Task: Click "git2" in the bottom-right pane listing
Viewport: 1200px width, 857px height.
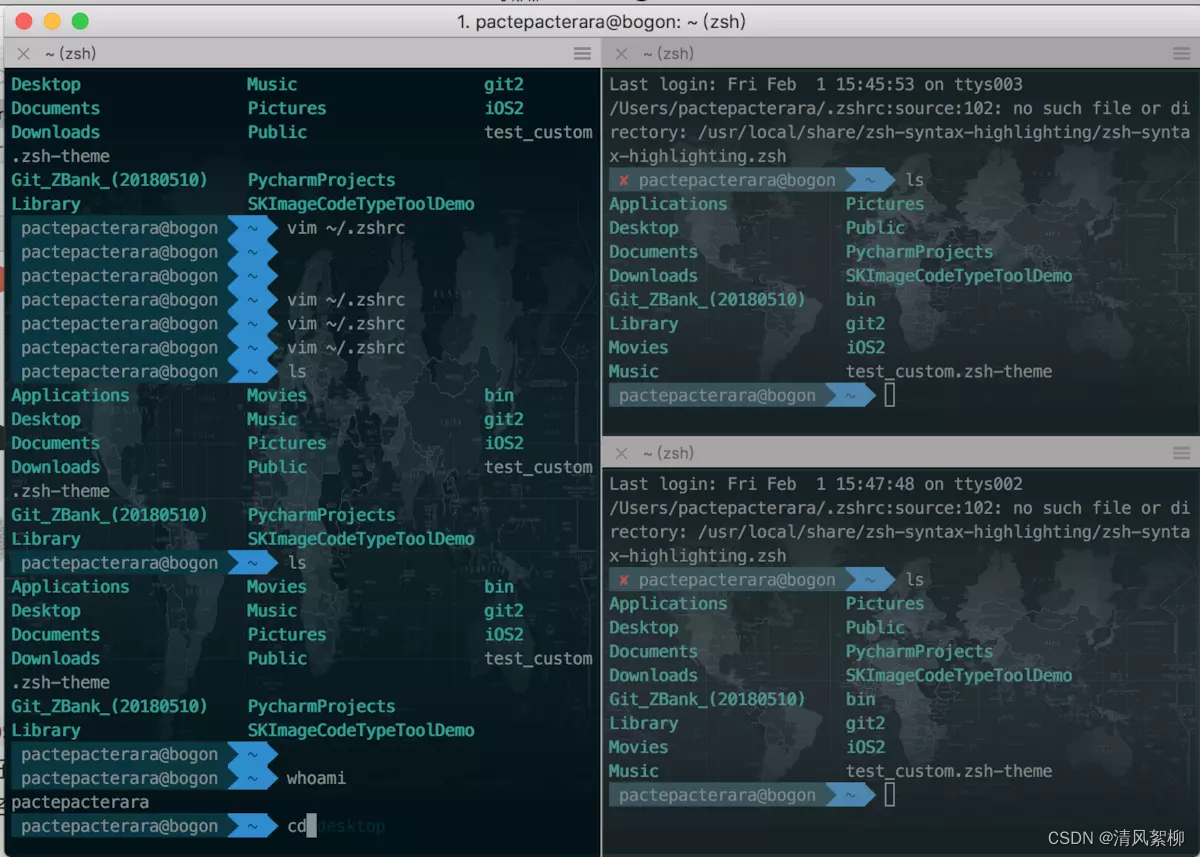Action: (865, 723)
